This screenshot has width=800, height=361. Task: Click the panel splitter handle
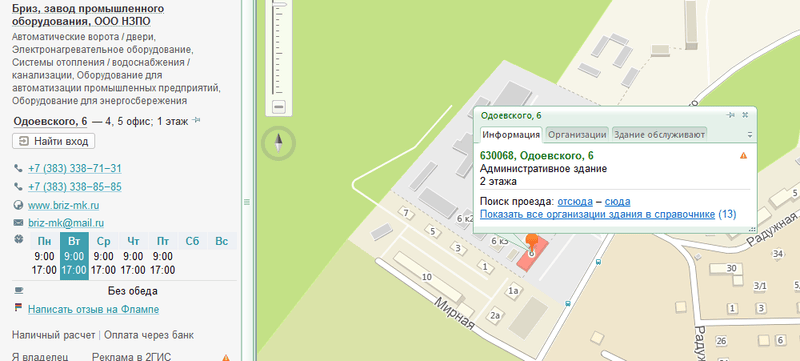[x=247, y=202]
